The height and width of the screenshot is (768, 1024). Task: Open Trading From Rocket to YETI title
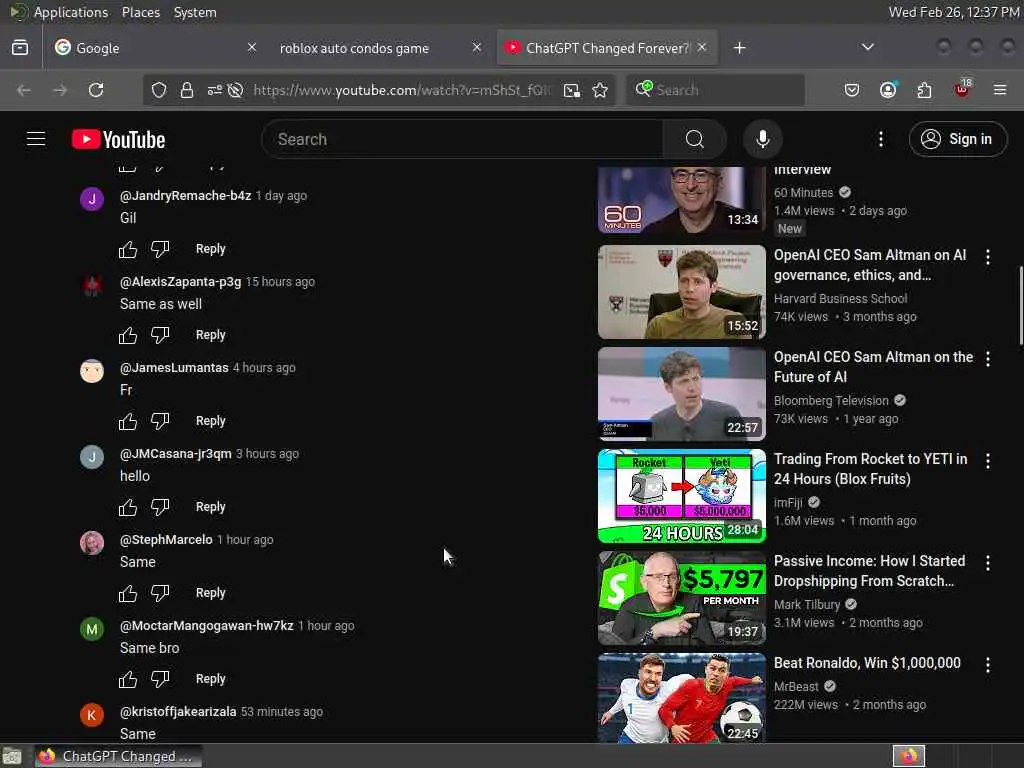point(870,469)
